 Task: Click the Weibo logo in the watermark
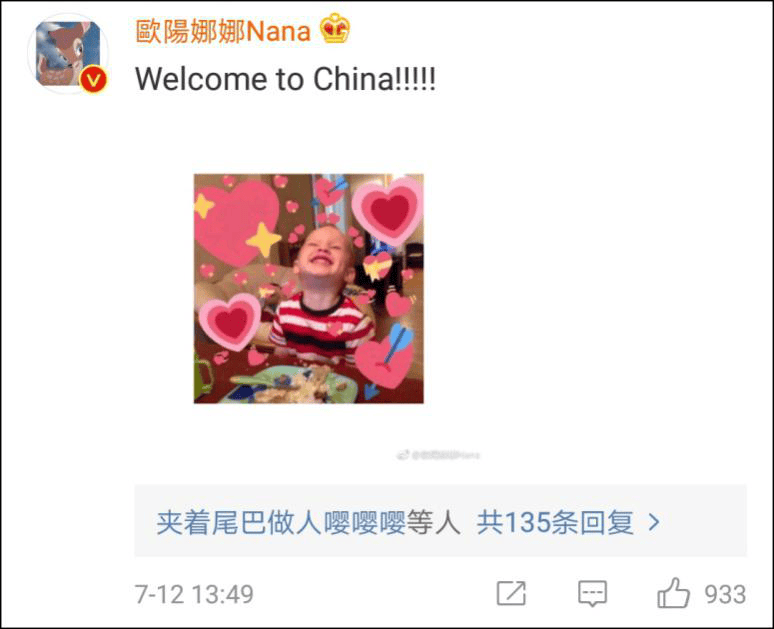coord(402,455)
